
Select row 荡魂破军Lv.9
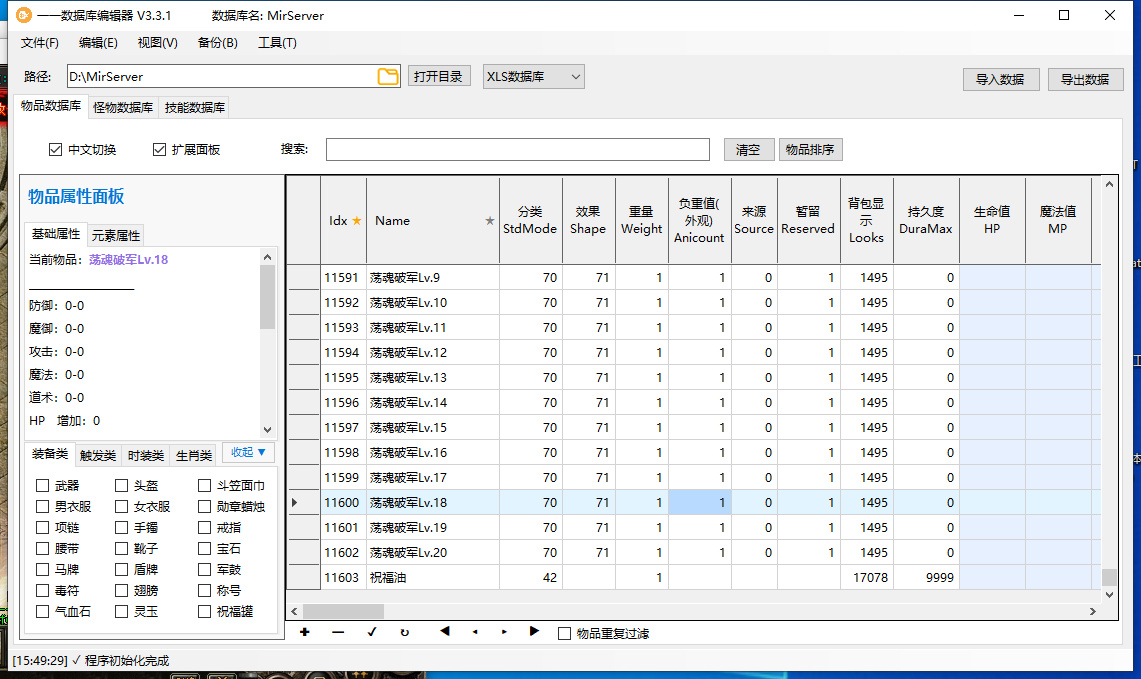[693, 277]
